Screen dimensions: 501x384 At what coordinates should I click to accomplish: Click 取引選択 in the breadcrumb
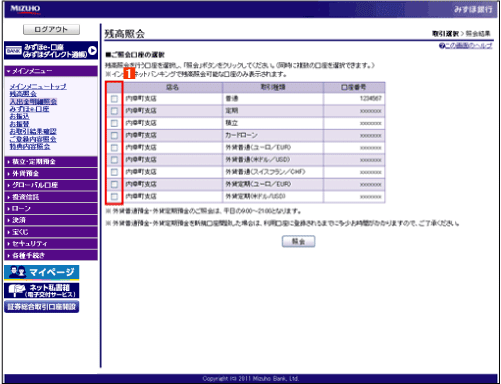tap(445, 34)
